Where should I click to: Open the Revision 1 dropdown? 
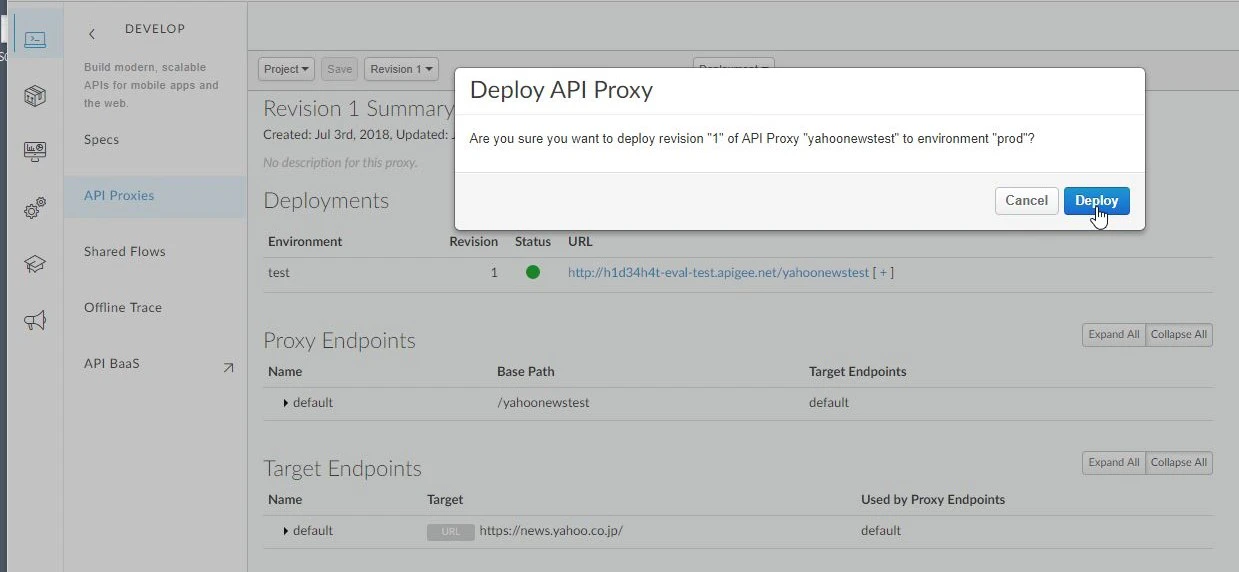coord(402,69)
